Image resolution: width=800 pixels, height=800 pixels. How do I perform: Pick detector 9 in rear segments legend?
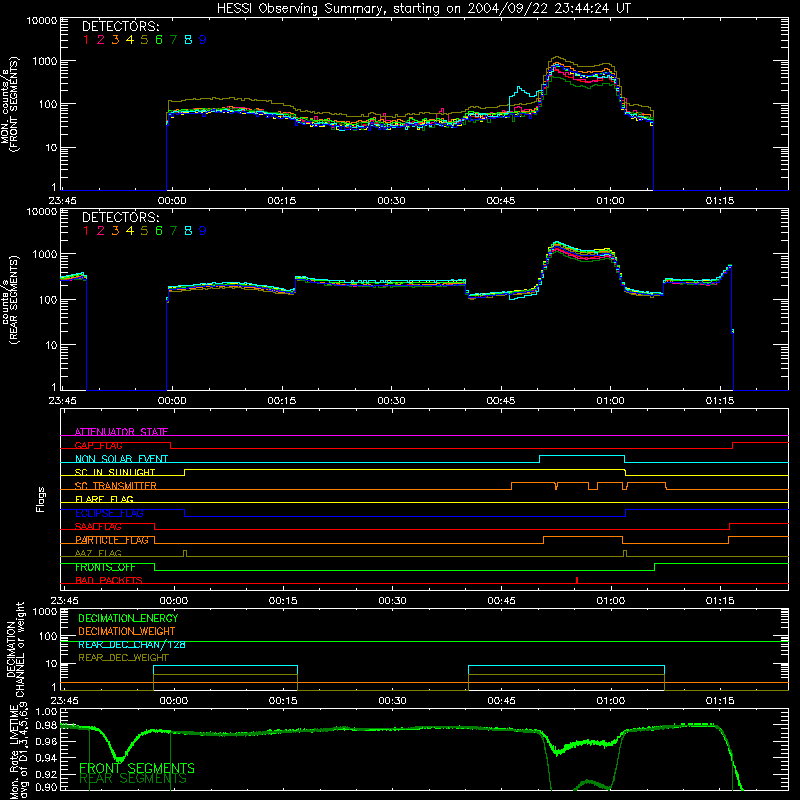(203, 231)
